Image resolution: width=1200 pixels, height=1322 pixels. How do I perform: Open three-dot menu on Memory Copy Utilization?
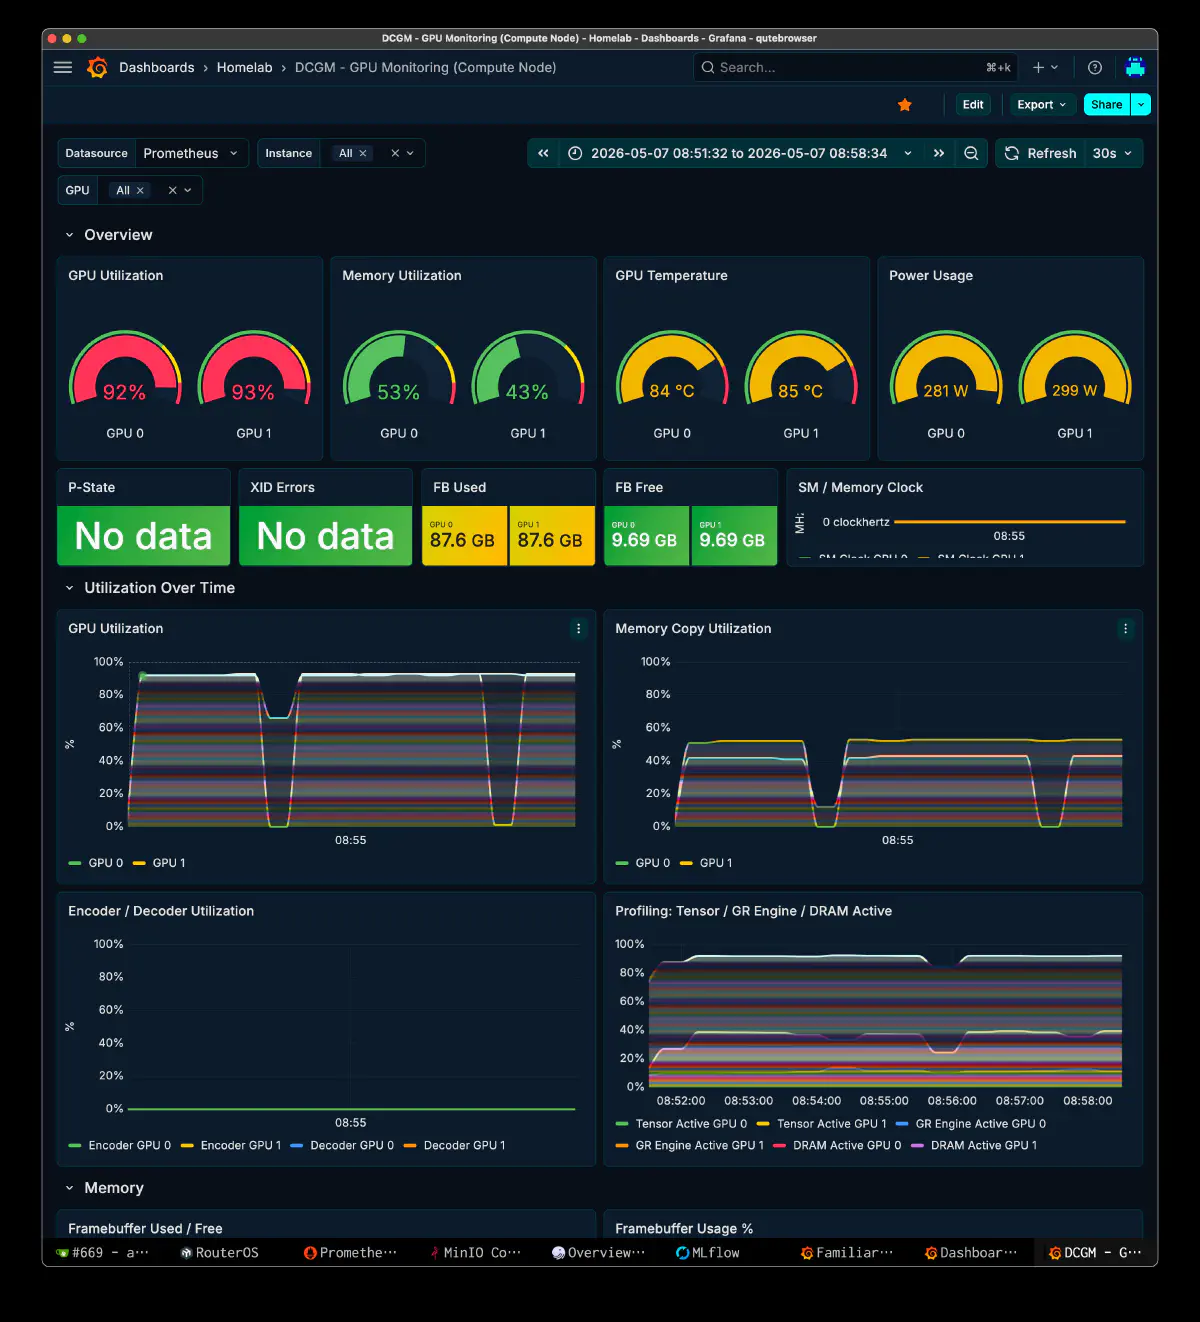point(1125,628)
